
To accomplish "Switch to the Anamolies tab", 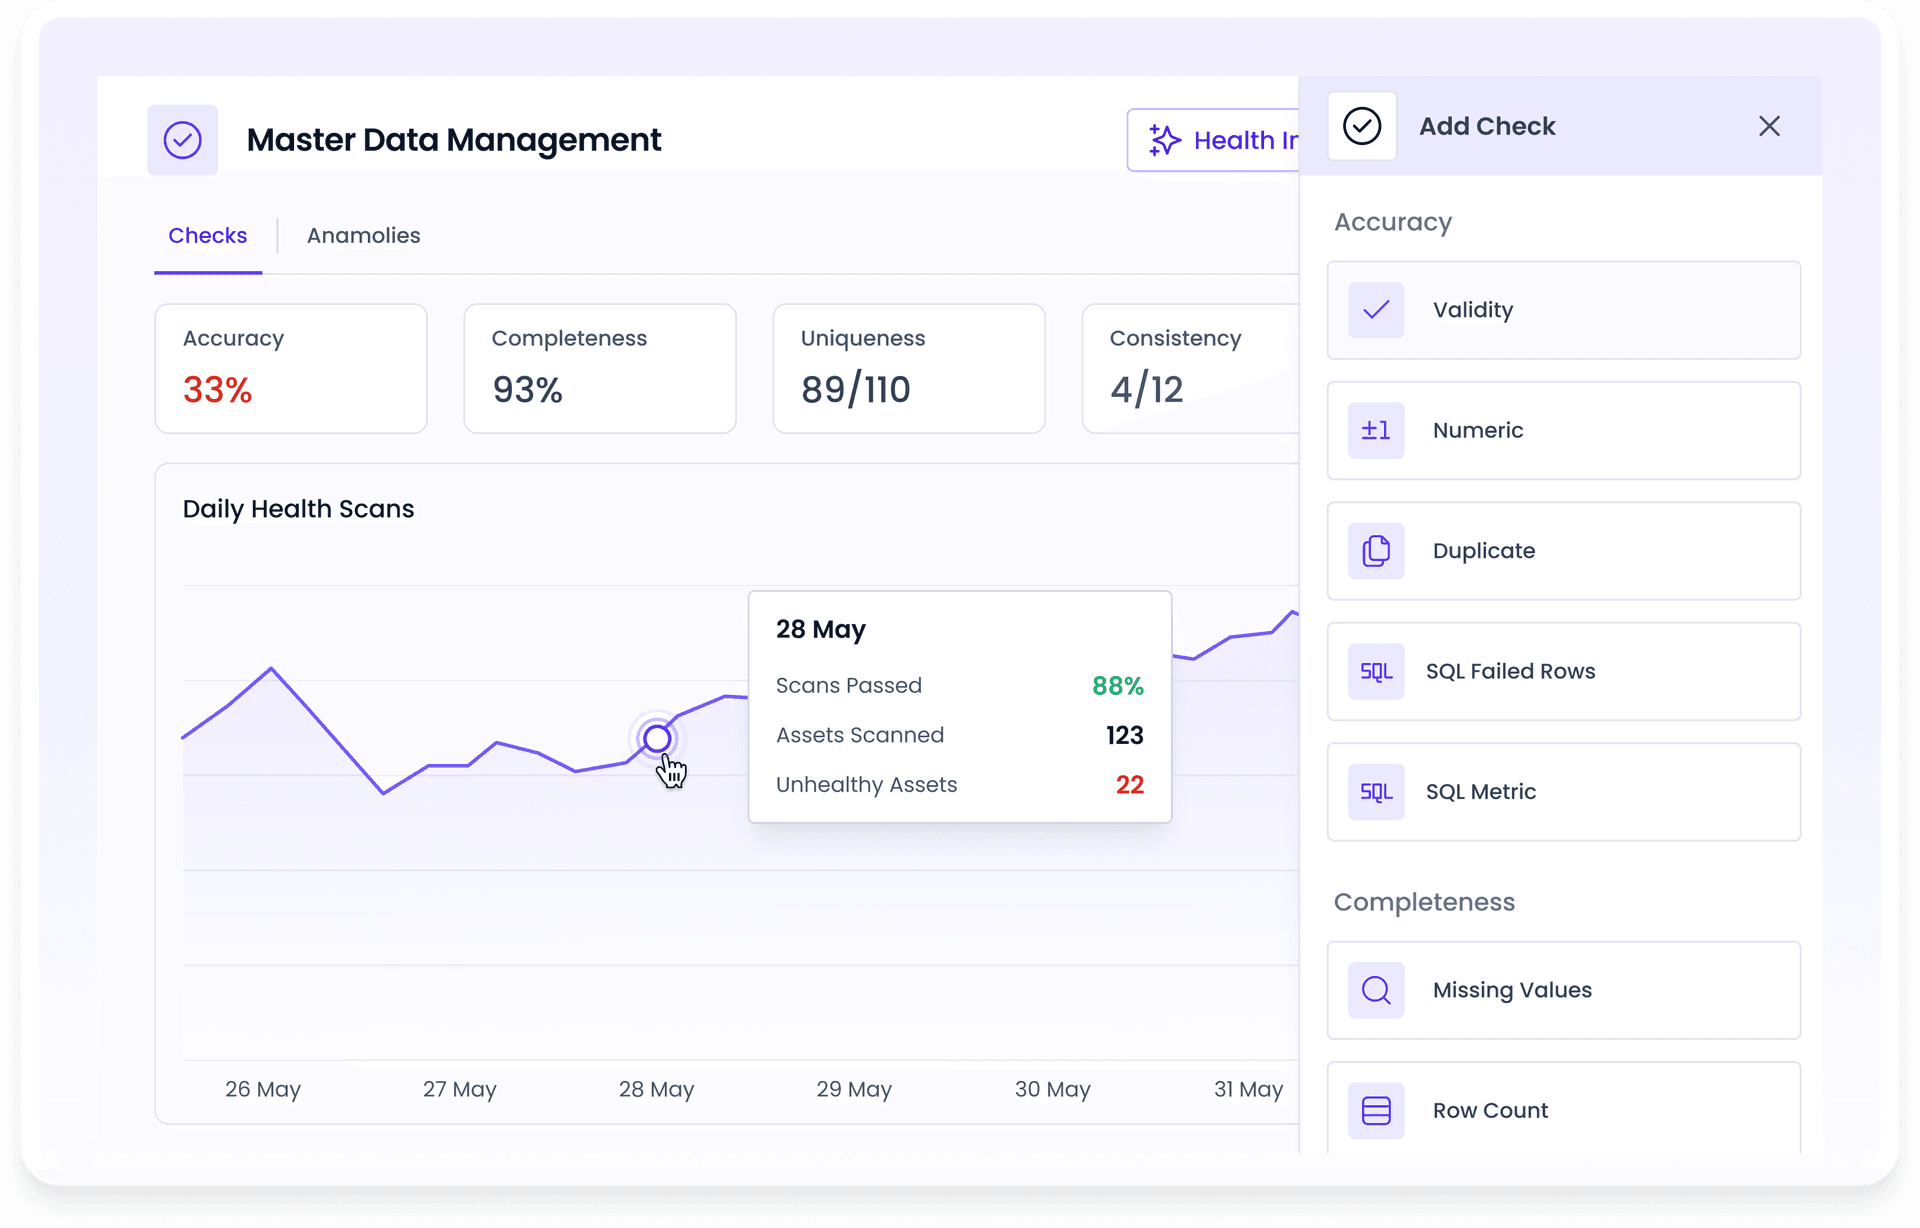I will (x=363, y=235).
